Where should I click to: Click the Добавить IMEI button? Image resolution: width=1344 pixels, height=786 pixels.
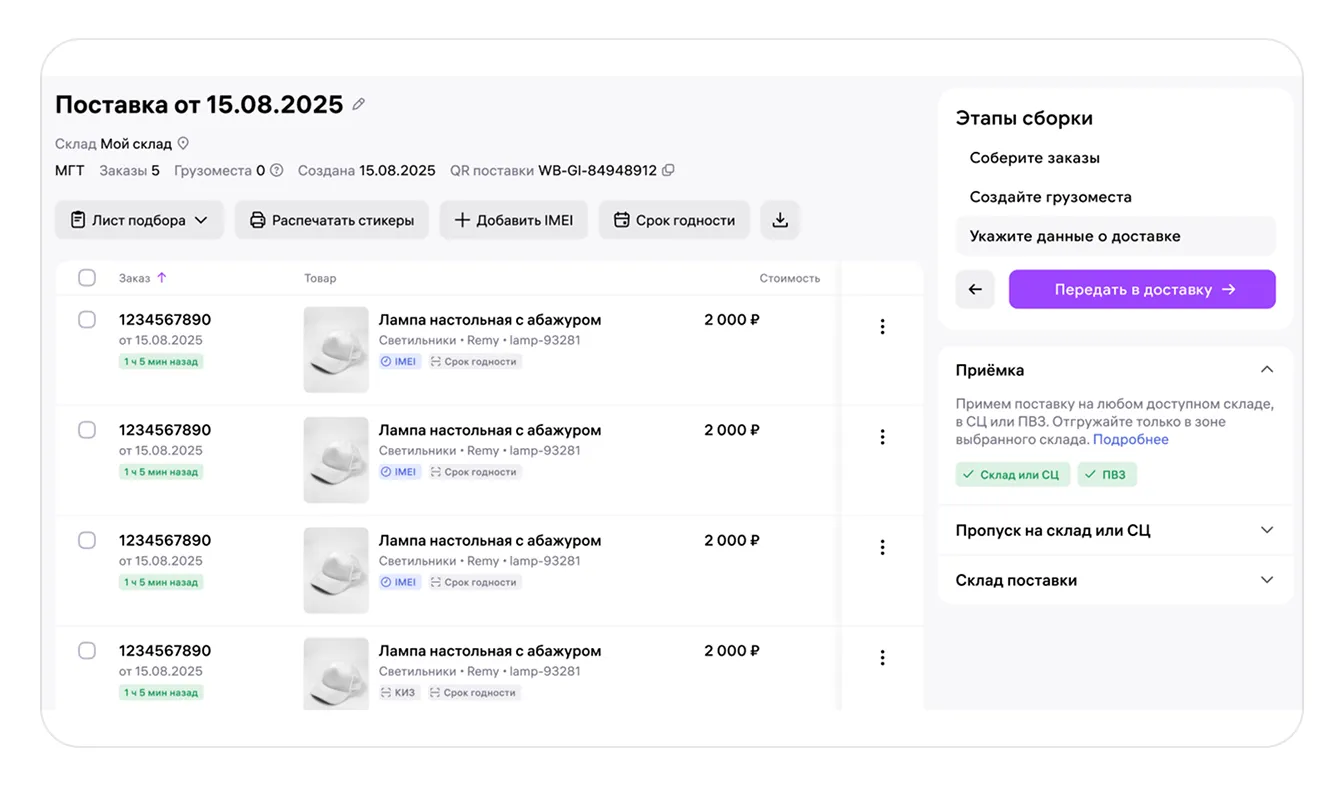[514, 220]
